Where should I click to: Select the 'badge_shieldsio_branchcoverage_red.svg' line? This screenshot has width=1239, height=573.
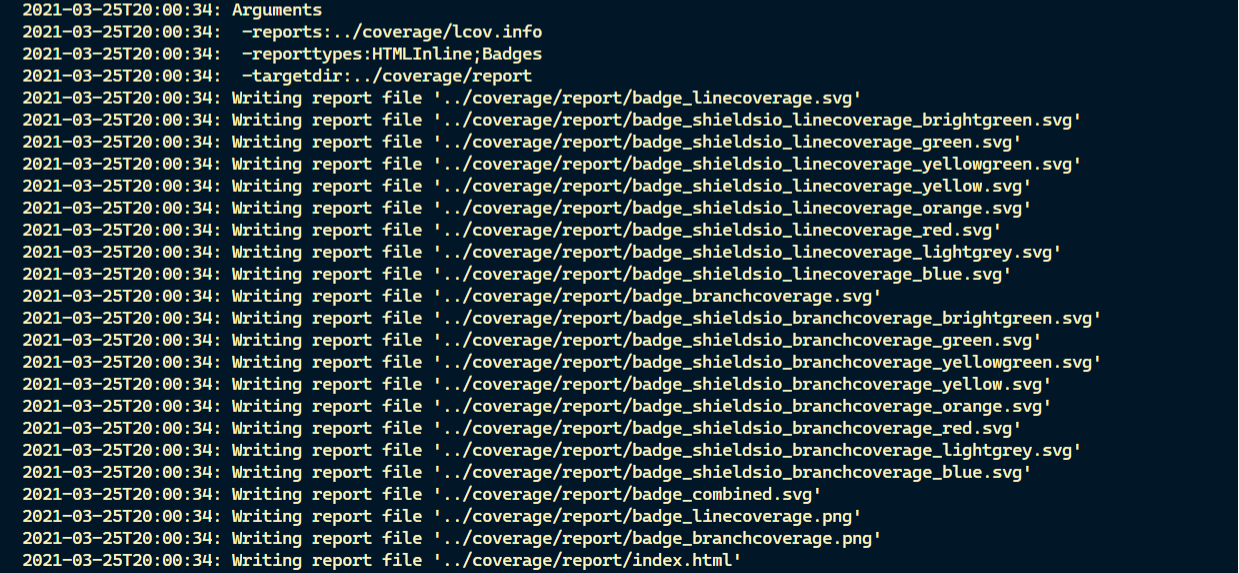(x=522, y=428)
